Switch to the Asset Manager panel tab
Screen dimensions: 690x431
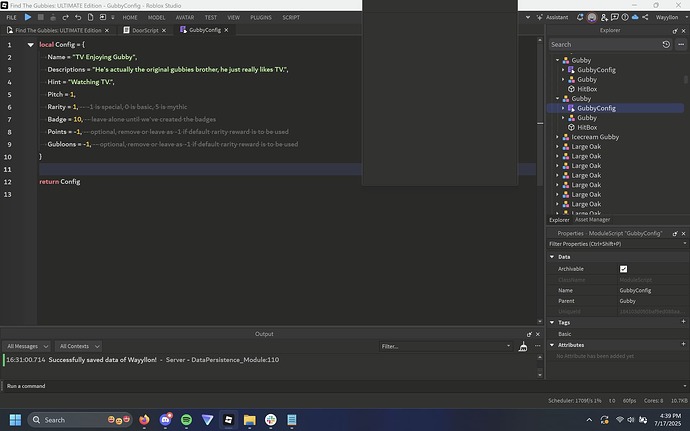coord(592,220)
